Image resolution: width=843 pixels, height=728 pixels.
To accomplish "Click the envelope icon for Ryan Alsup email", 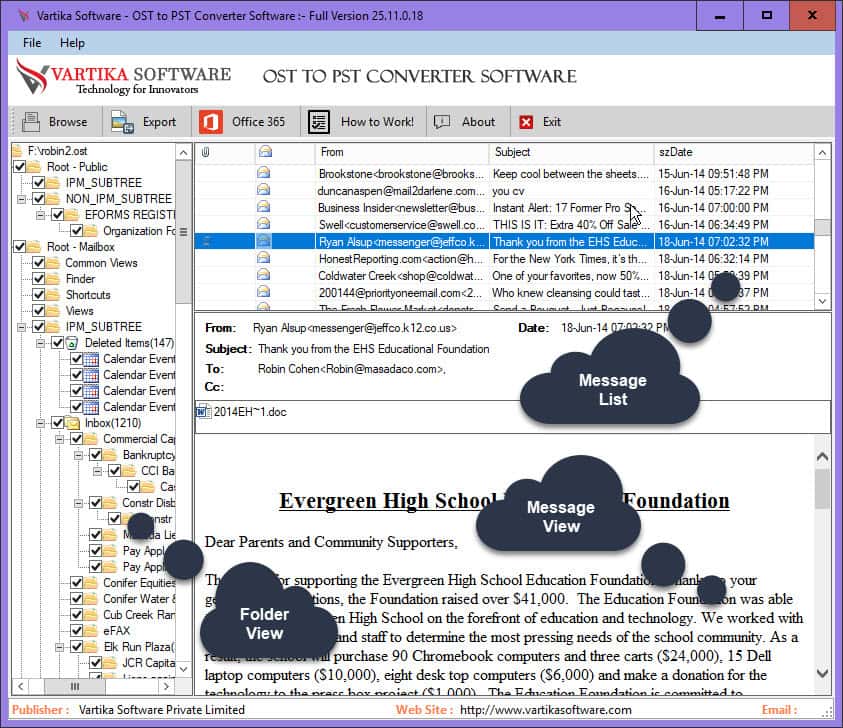I will pyautogui.click(x=263, y=241).
